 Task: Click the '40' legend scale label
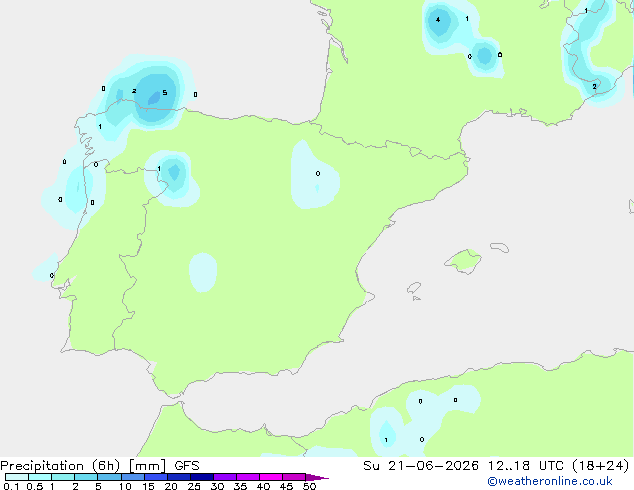coord(263,486)
